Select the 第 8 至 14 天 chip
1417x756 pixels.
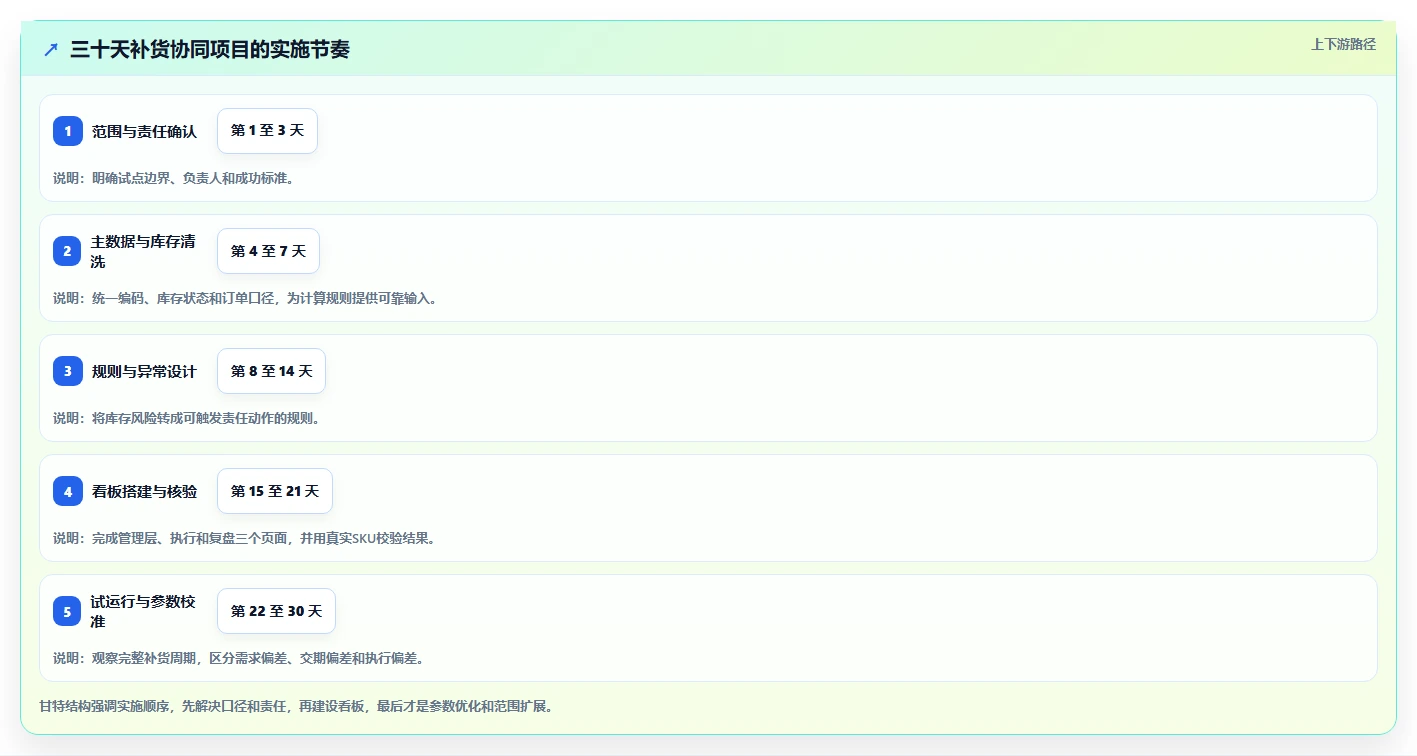(x=271, y=371)
